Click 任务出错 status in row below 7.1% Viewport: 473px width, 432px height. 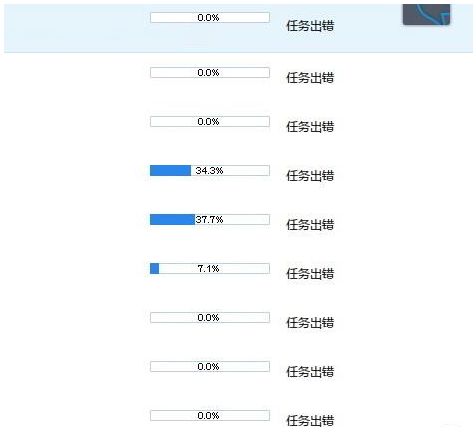(x=310, y=322)
